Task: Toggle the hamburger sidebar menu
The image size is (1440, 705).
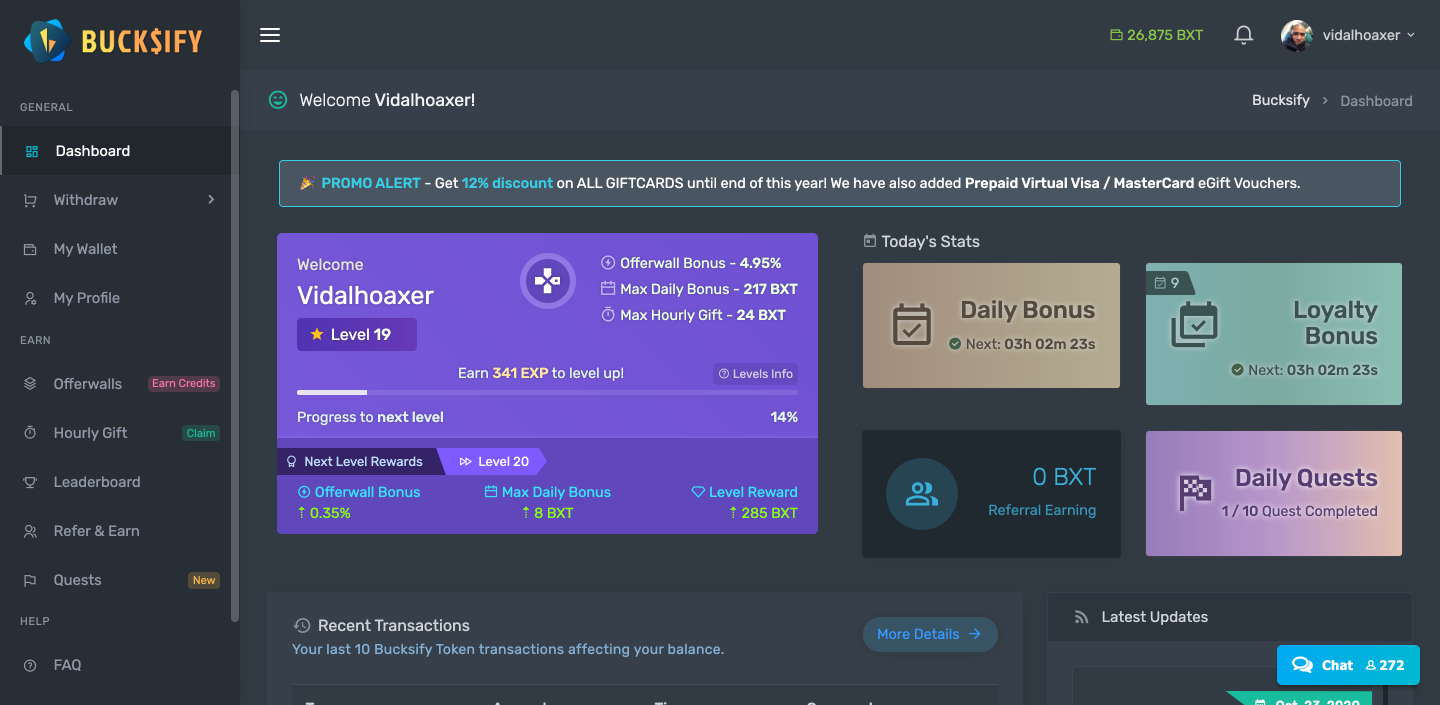Action: (x=270, y=35)
